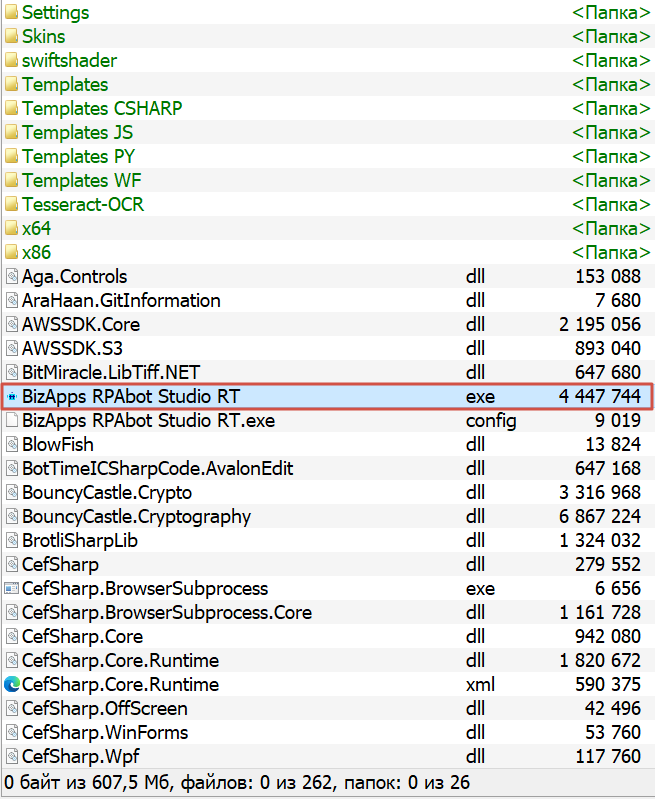Viewport: 655px width, 799px height.
Task: Select the CefSharp.Core.Runtime dll file name
Action: 121,660
